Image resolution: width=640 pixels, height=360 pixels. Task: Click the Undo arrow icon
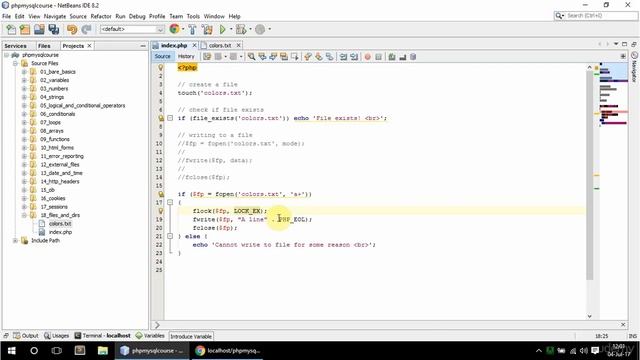[72, 29]
